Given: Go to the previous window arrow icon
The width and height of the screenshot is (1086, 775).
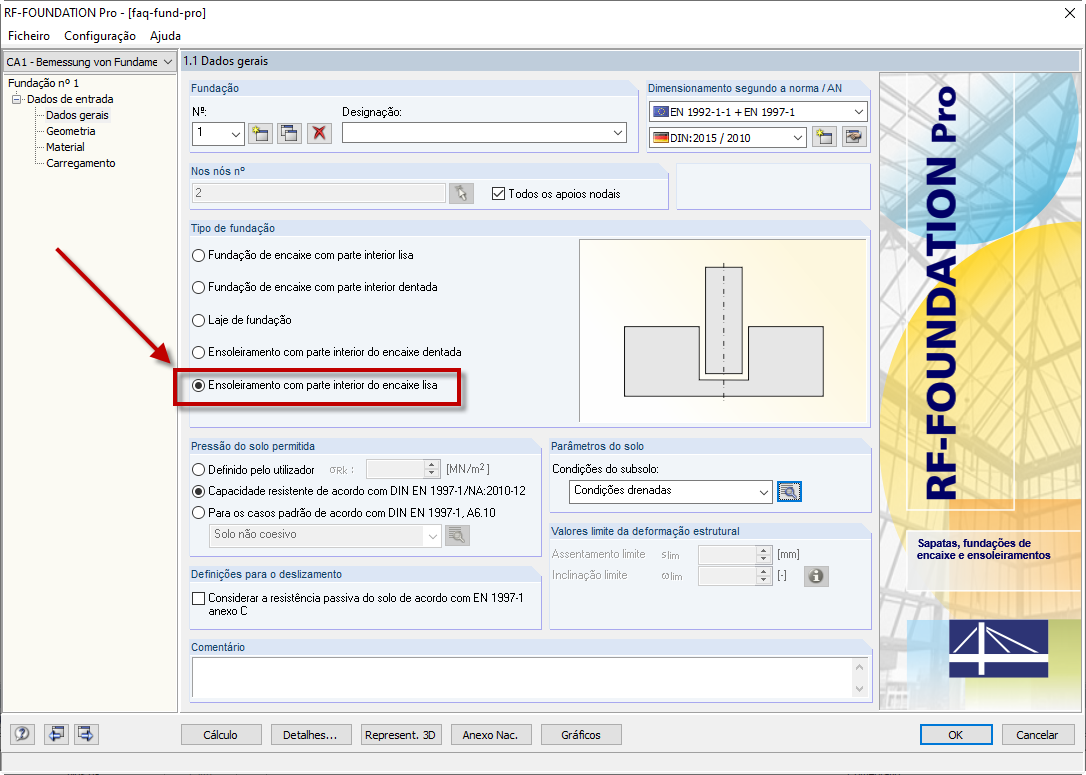Looking at the screenshot, I should point(56,734).
